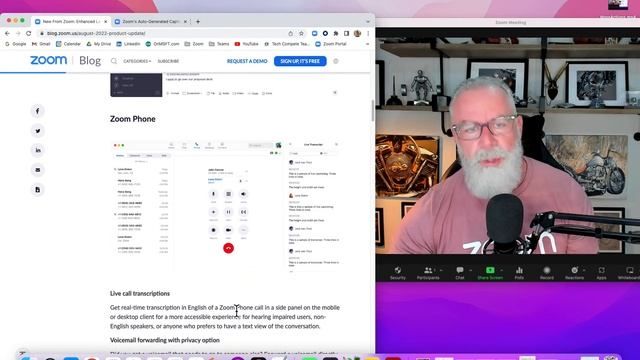640x360 pixels.
Task: Open the Zoom blog search icon
Action: [114, 61]
